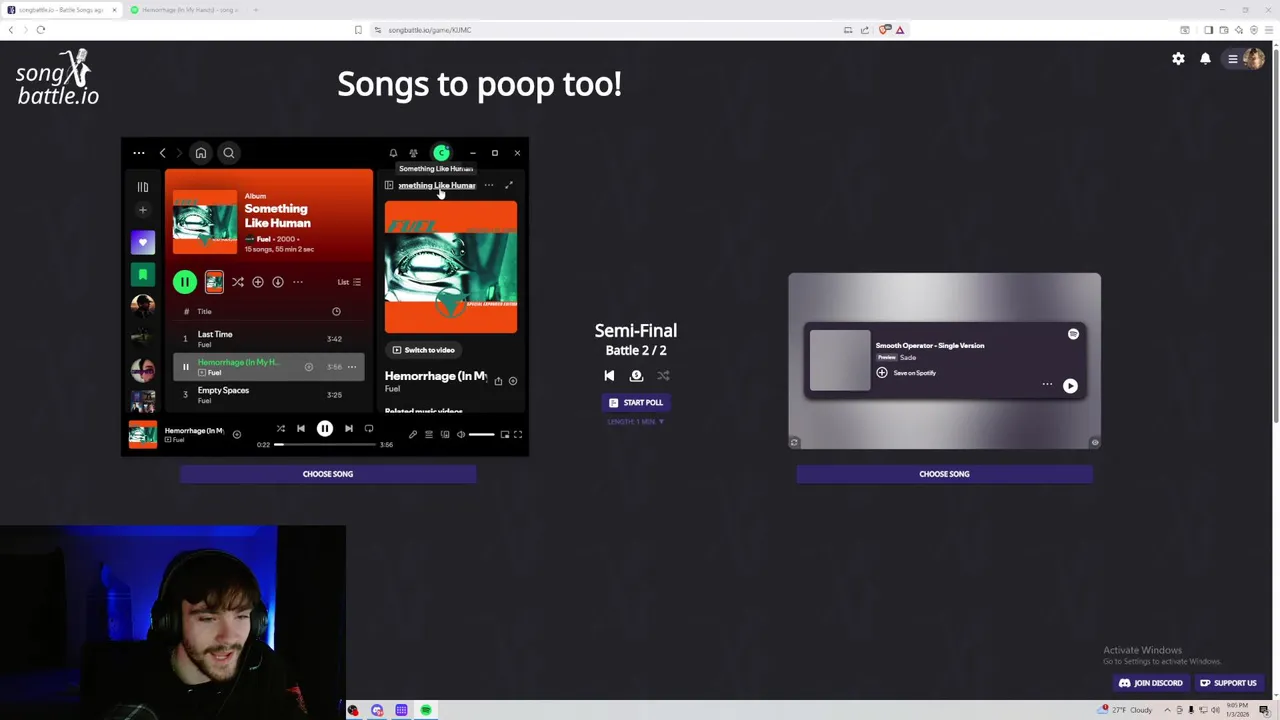Open Spotify's three-dot main menu

[139, 153]
